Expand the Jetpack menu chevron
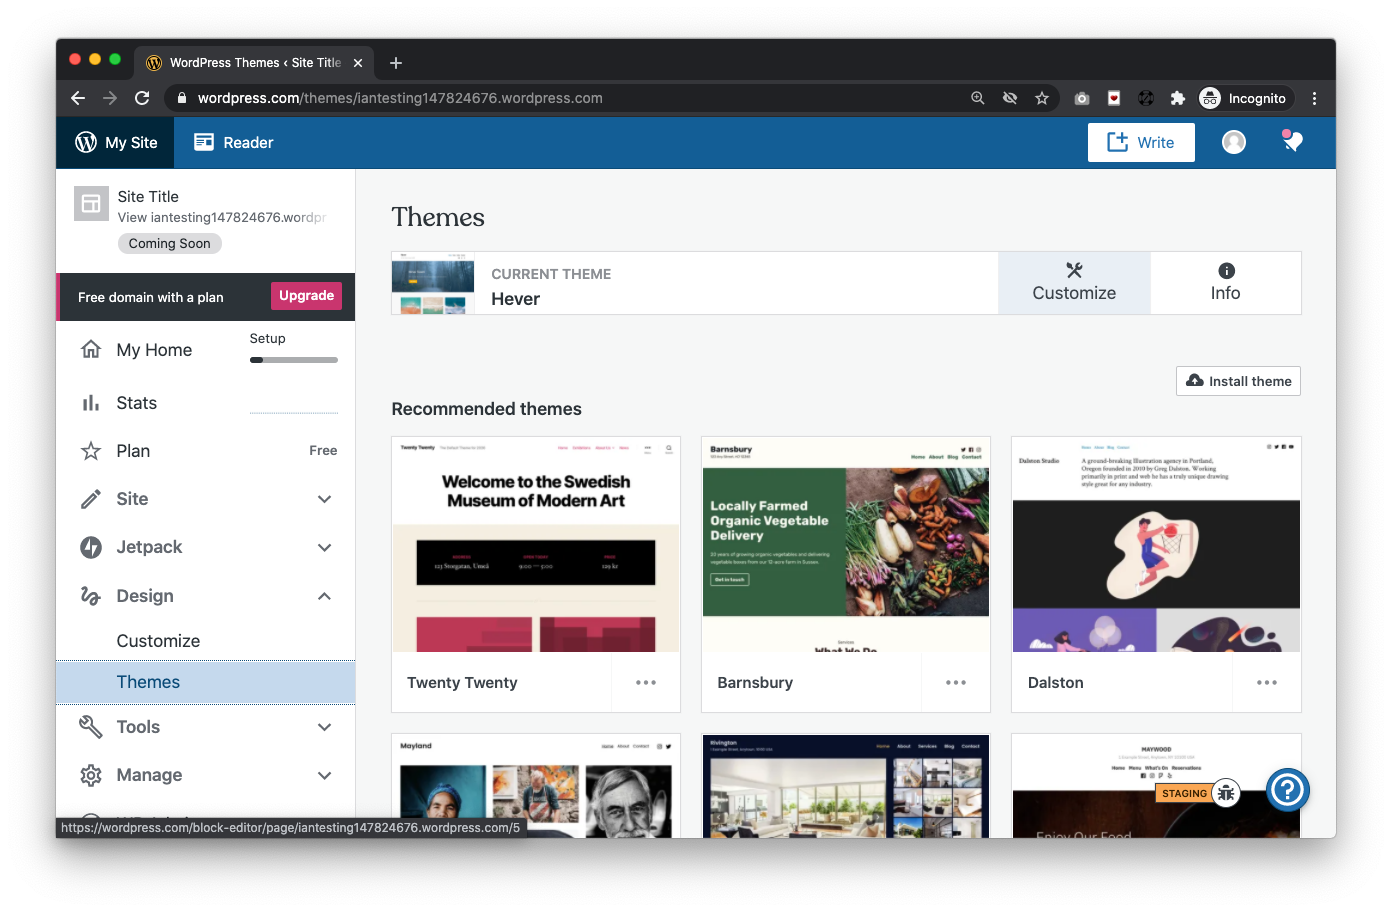 tap(324, 547)
